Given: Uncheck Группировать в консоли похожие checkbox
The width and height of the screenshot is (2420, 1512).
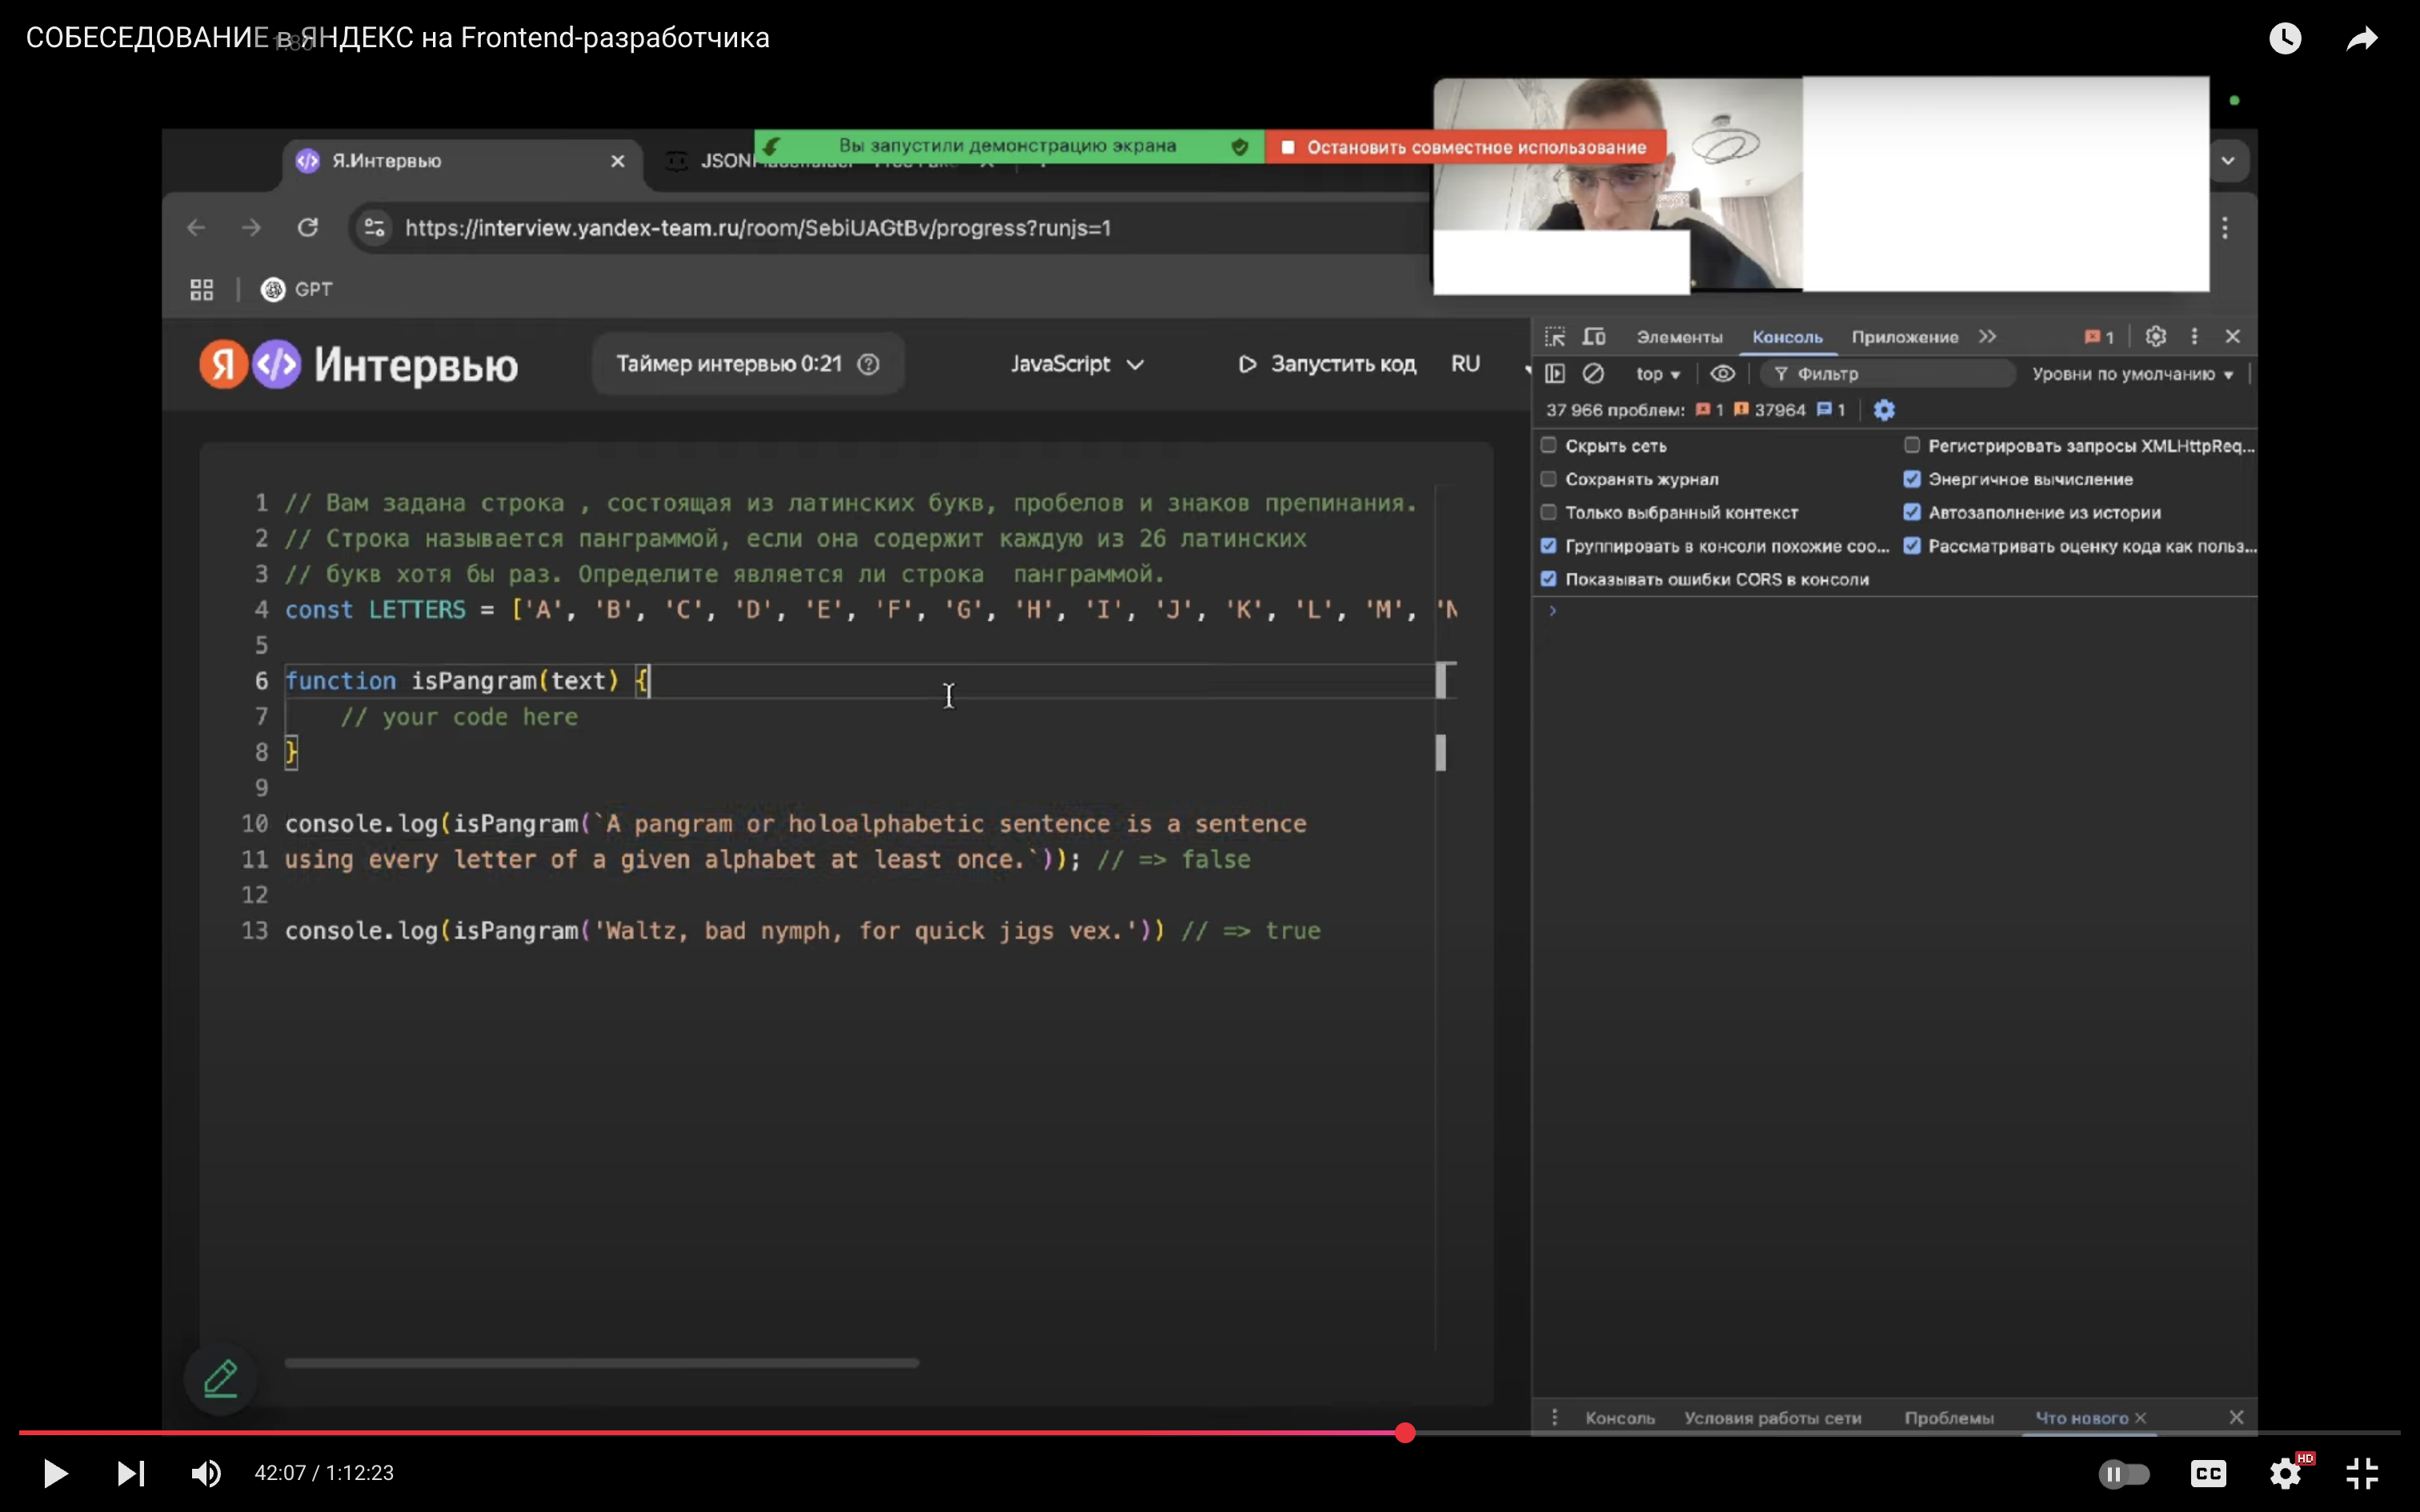Looking at the screenshot, I should [x=1549, y=546].
